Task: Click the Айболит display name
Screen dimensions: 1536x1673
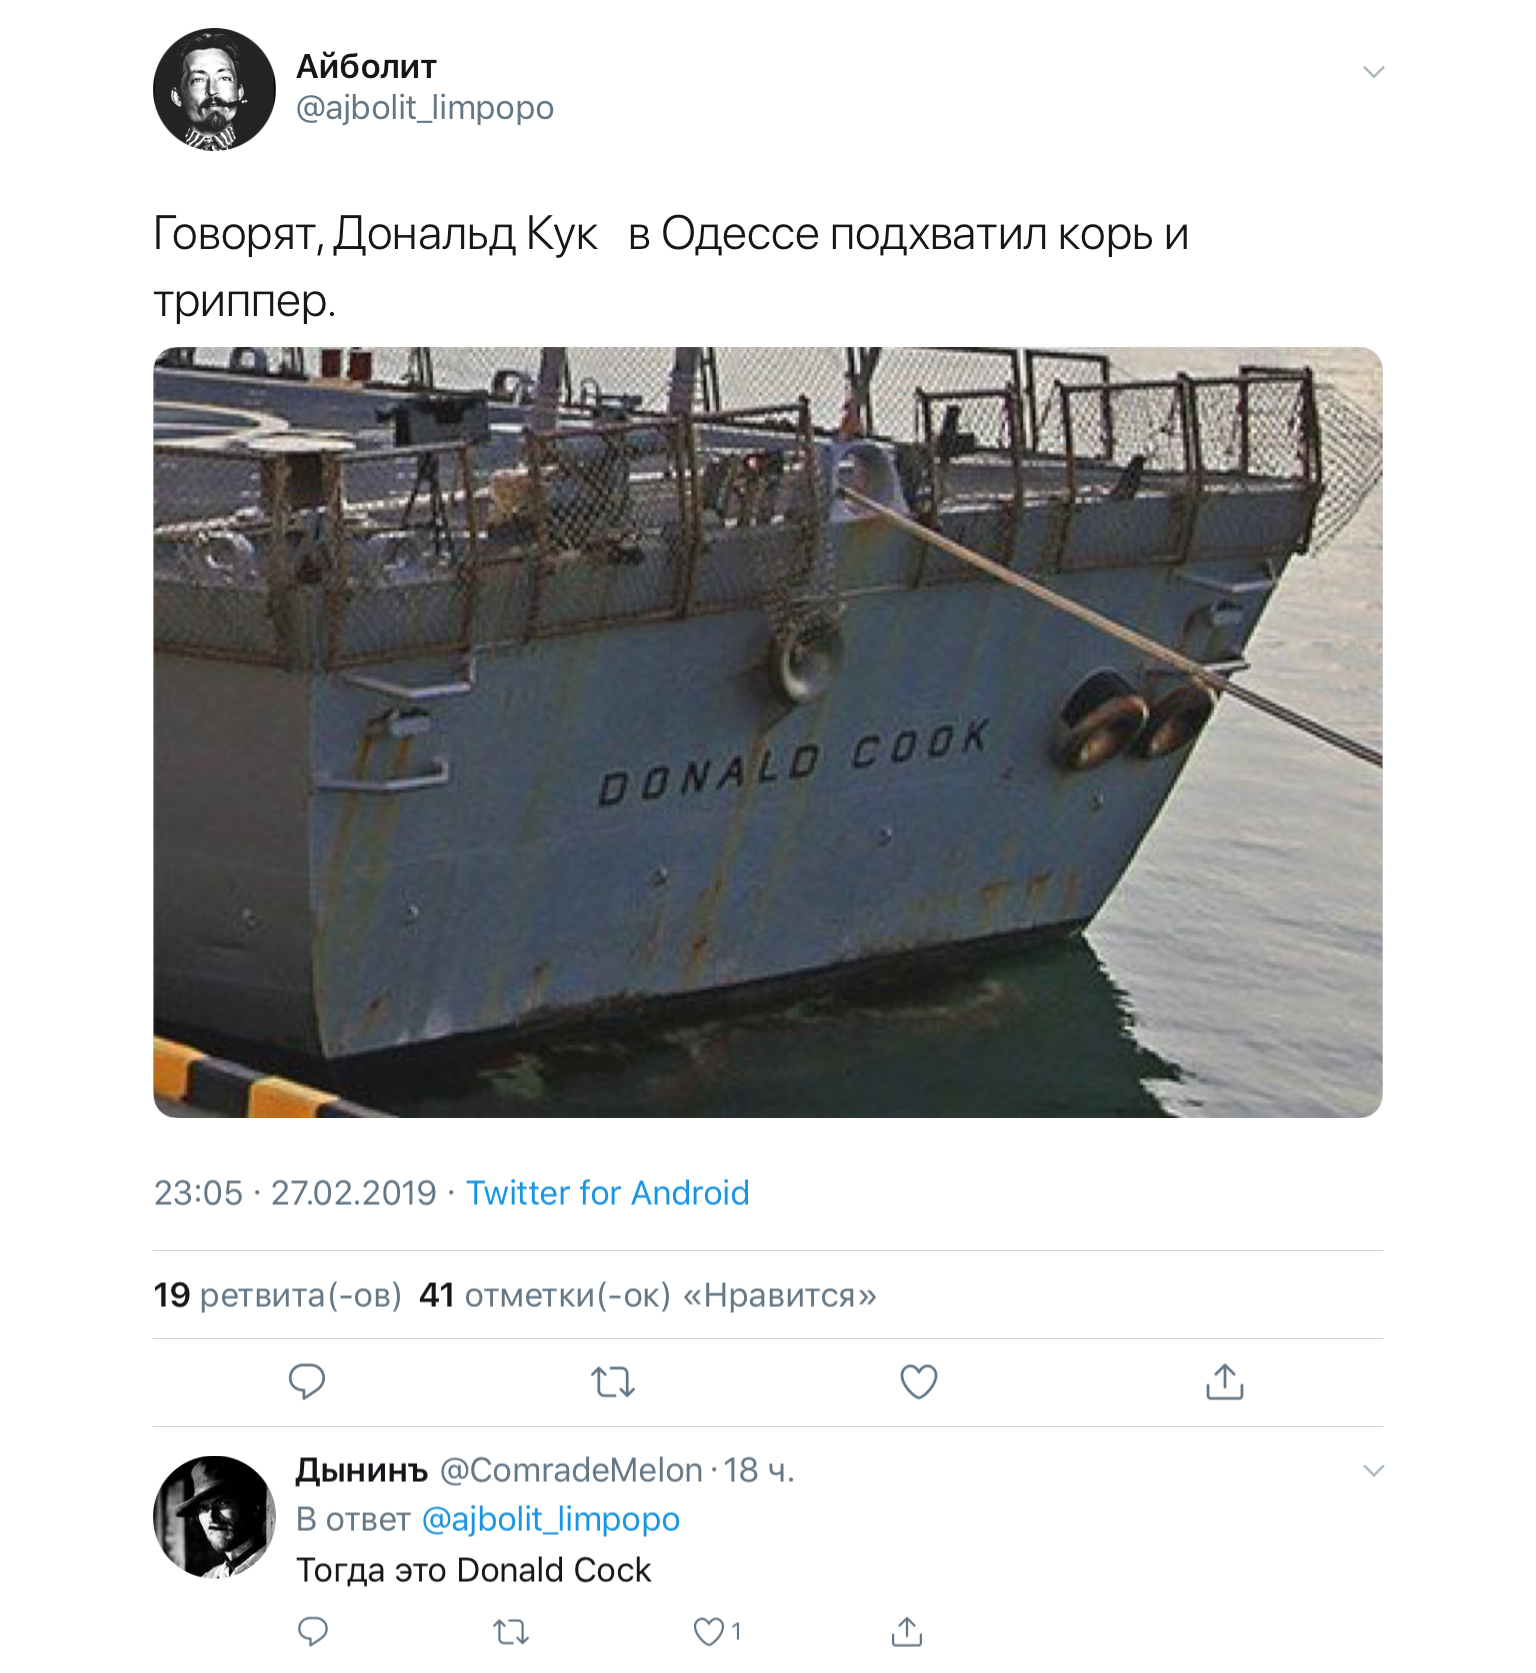Action: [366, 67]
